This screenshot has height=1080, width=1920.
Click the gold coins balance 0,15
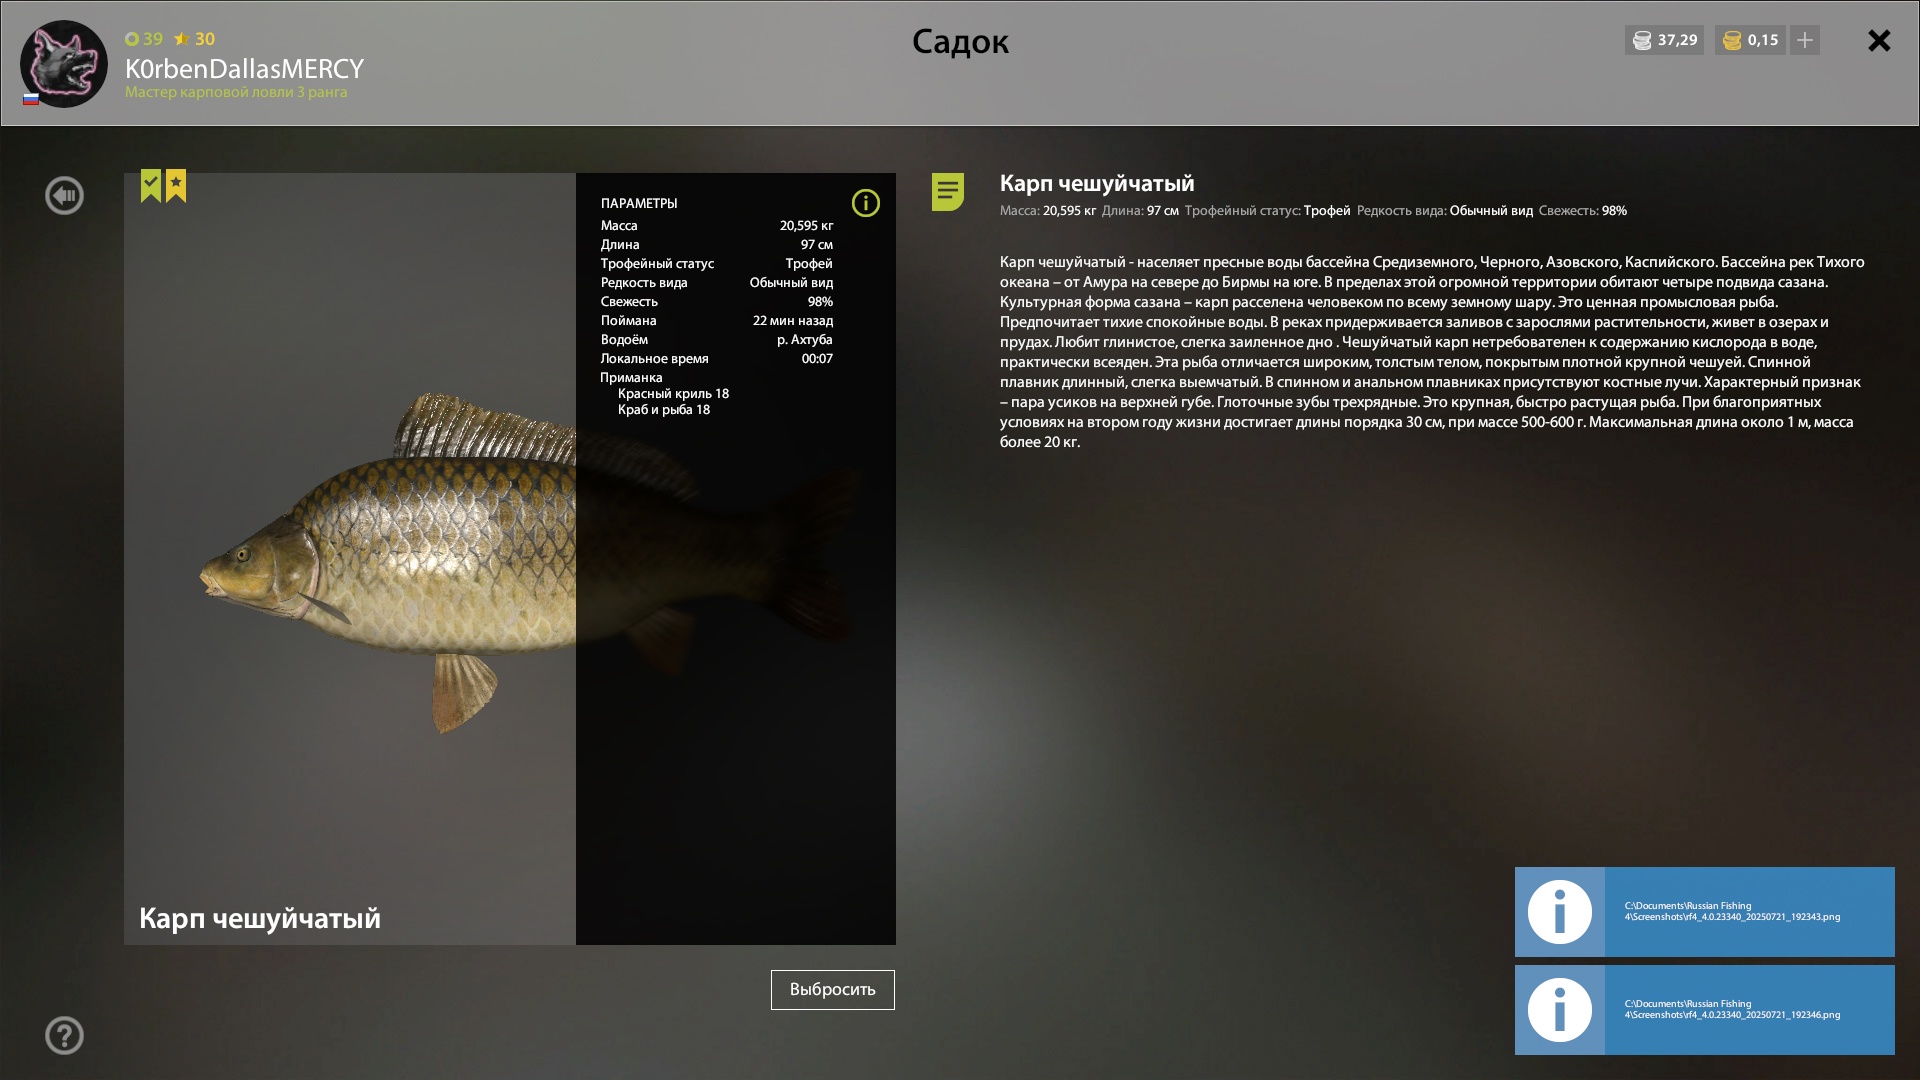pos(1750,40)
